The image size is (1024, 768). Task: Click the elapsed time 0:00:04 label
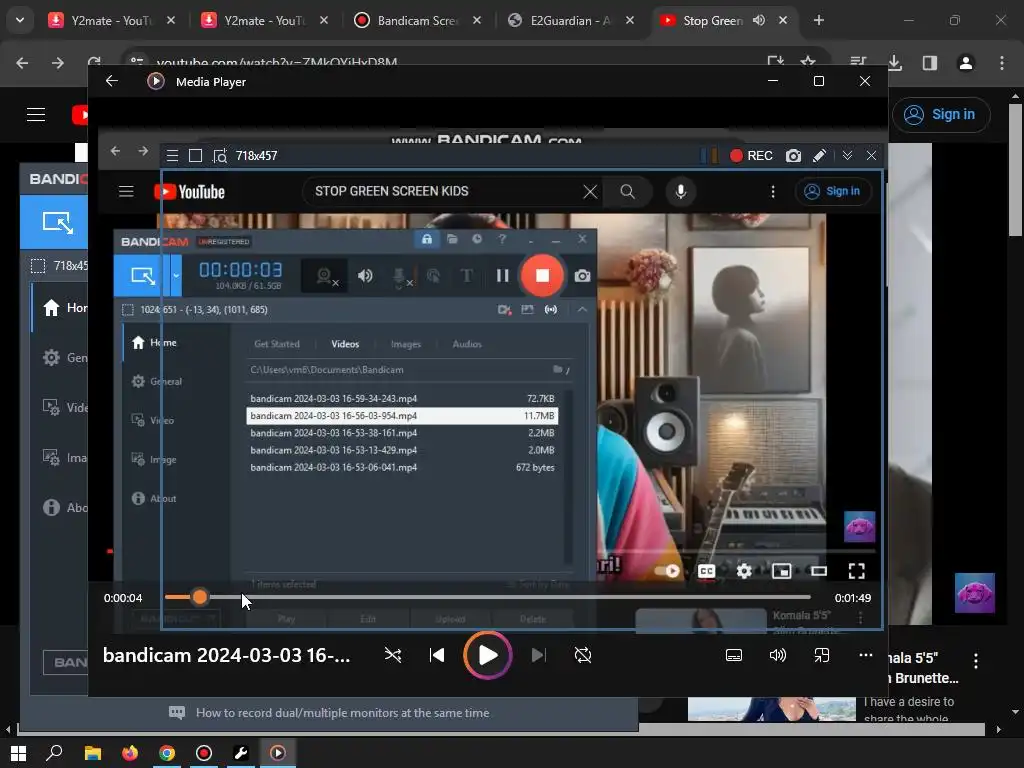point(123,598)
